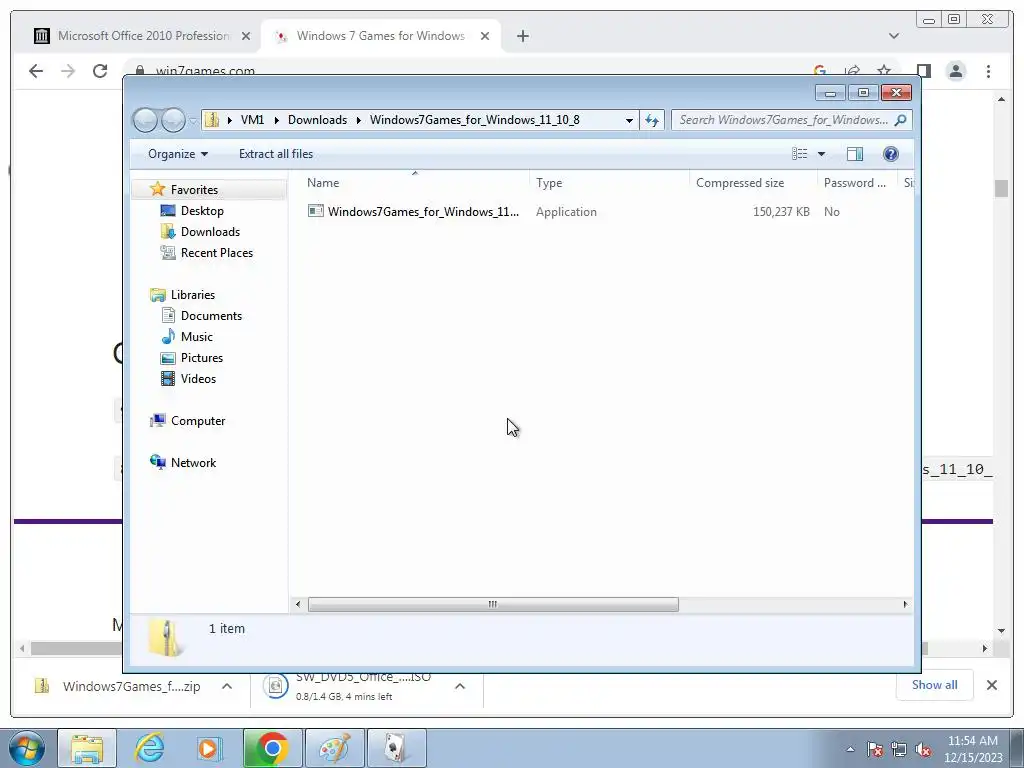Open Downloads in Favorites
The image size is (1024, 768).
point(210,232)
